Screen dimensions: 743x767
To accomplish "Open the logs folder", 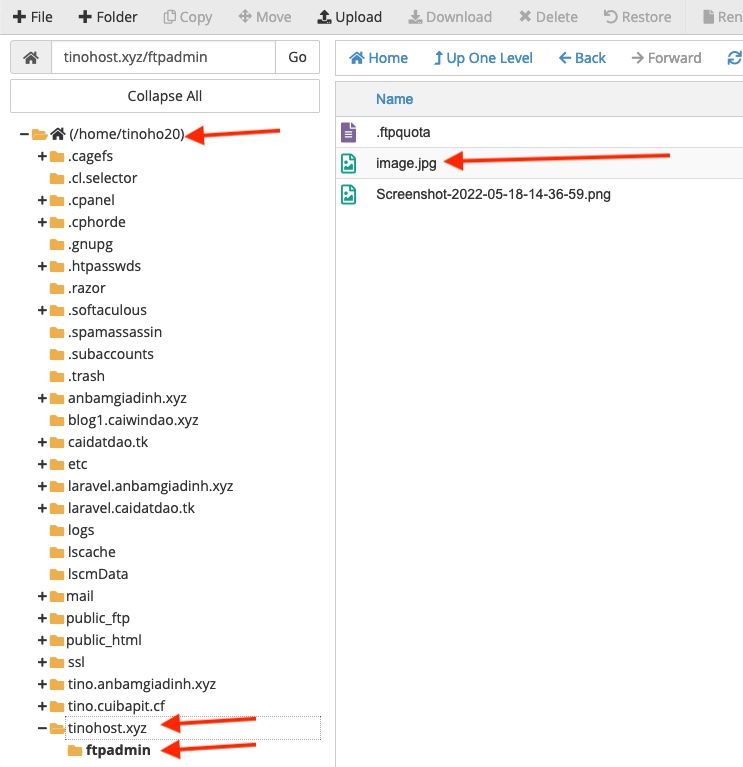I will click(81, 530).
